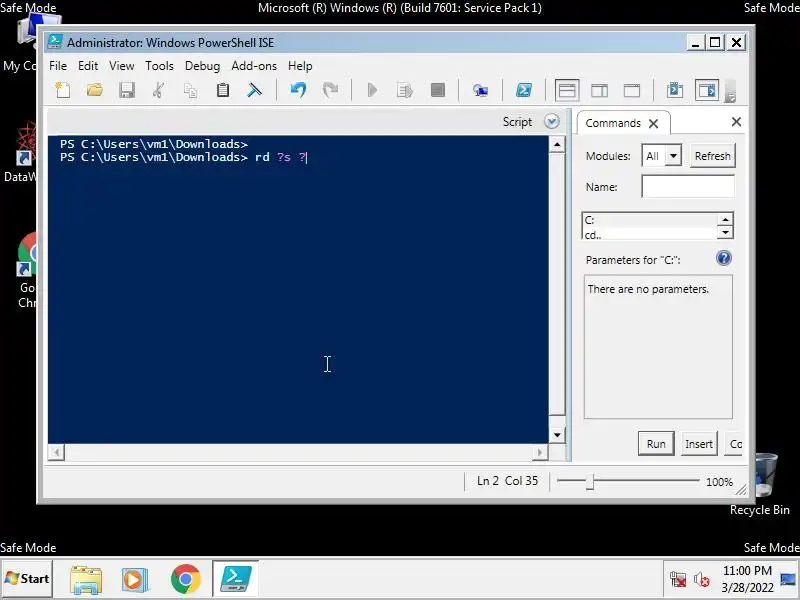Click the 100% zoom level text
Viewport: 800px width, 600px height.
tap(719, 482)
